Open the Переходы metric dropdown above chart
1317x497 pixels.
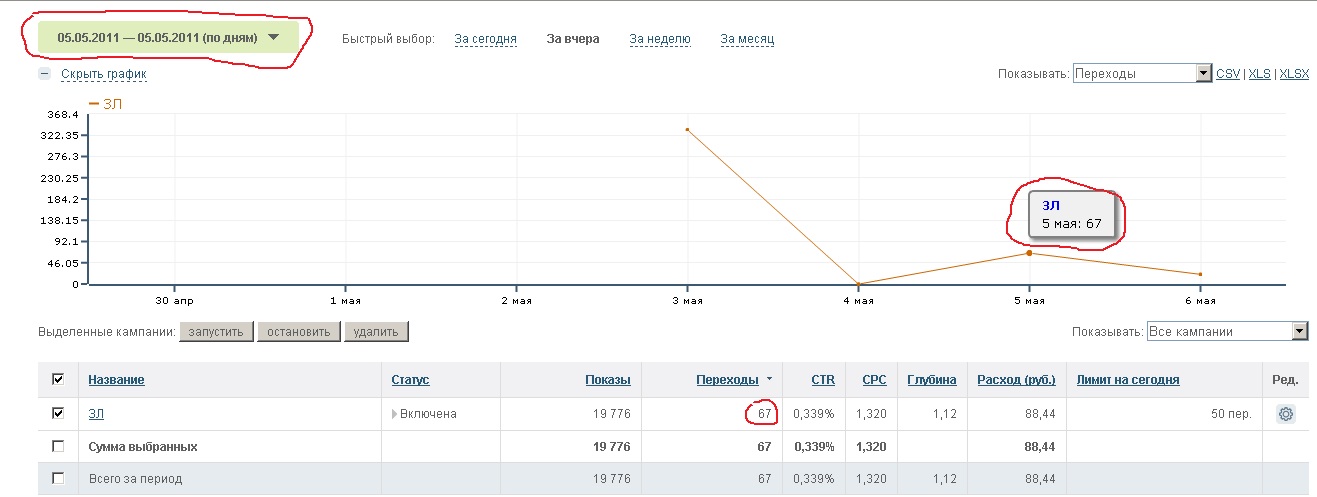pos(1142,73)
